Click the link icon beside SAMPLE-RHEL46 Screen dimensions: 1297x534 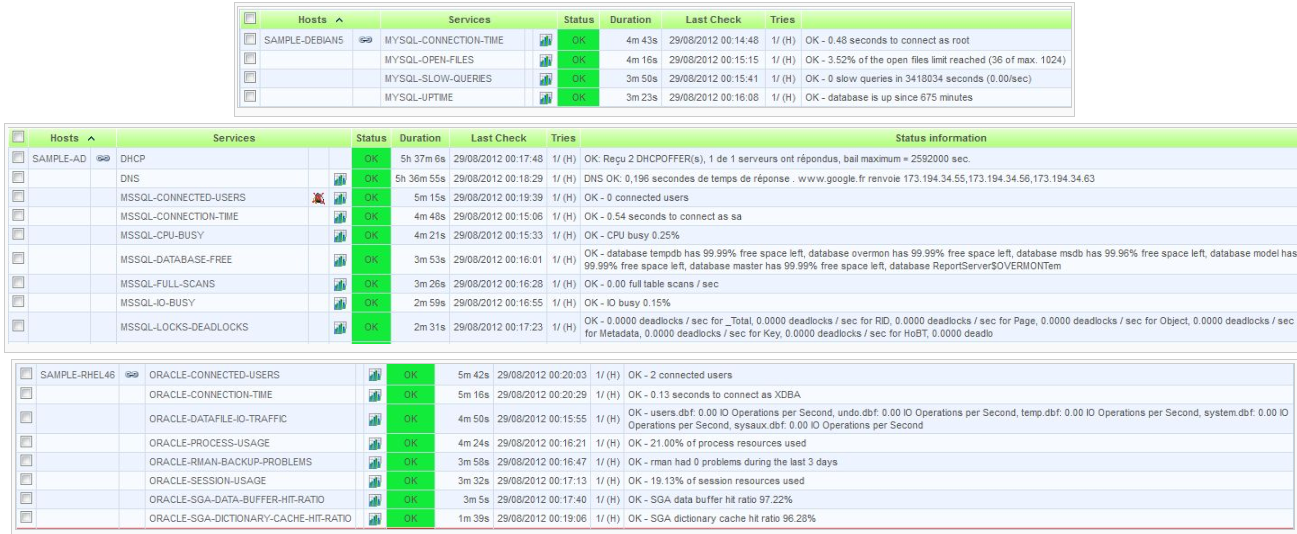click(x=130, y=375)
